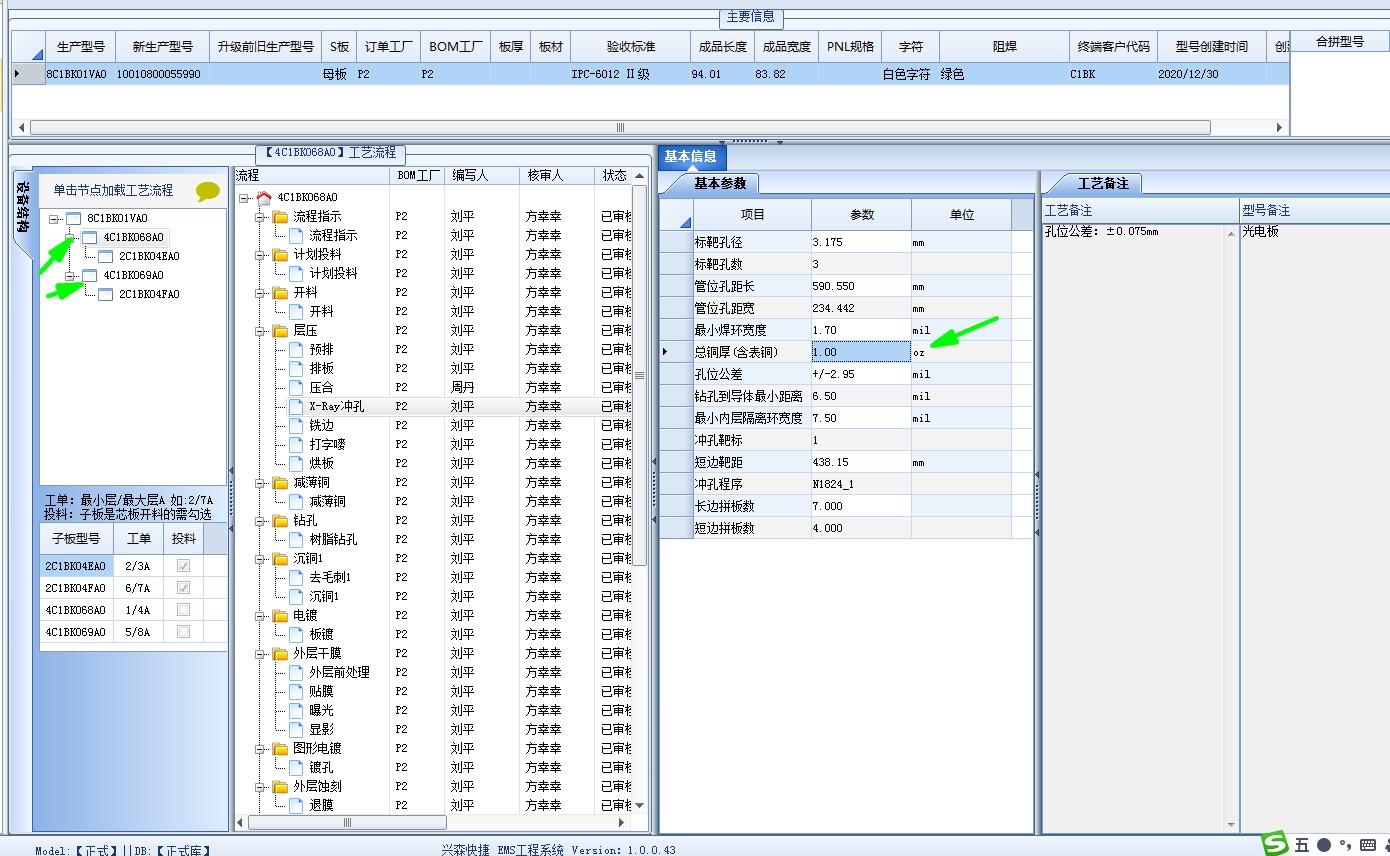The width and height of the screenshot is (1390, 856).
Task: Toggle 投料 checkbox for 4C1BK069A0
Action: click(x=183, y=632)
